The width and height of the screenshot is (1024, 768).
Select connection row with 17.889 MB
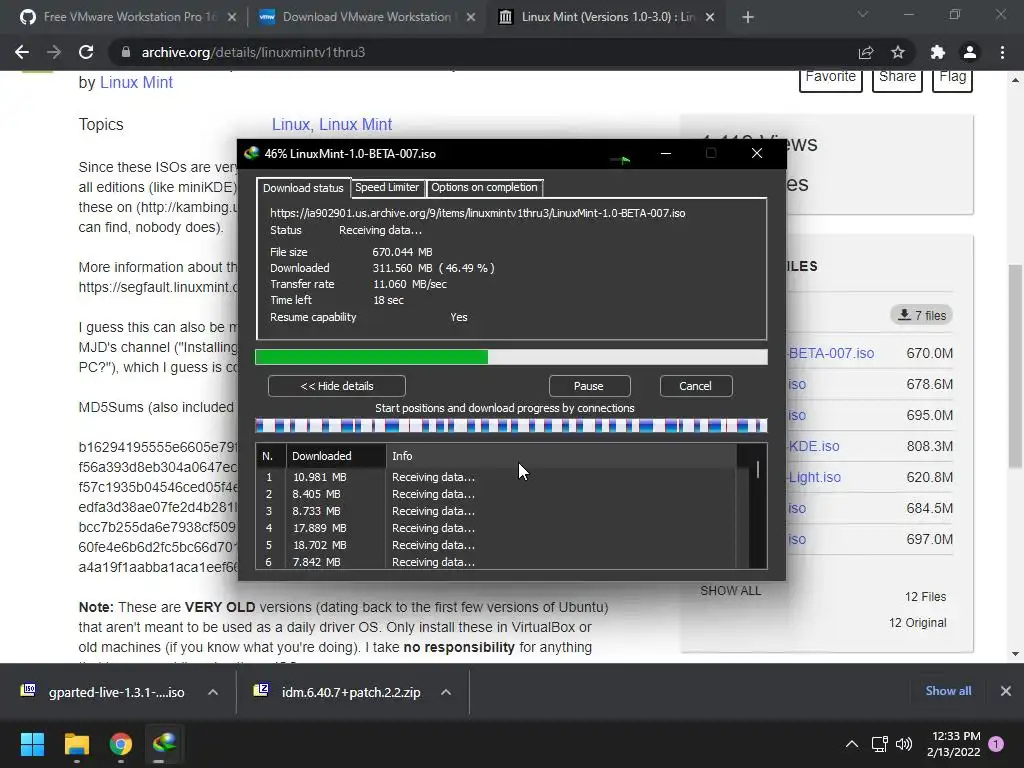496,528
